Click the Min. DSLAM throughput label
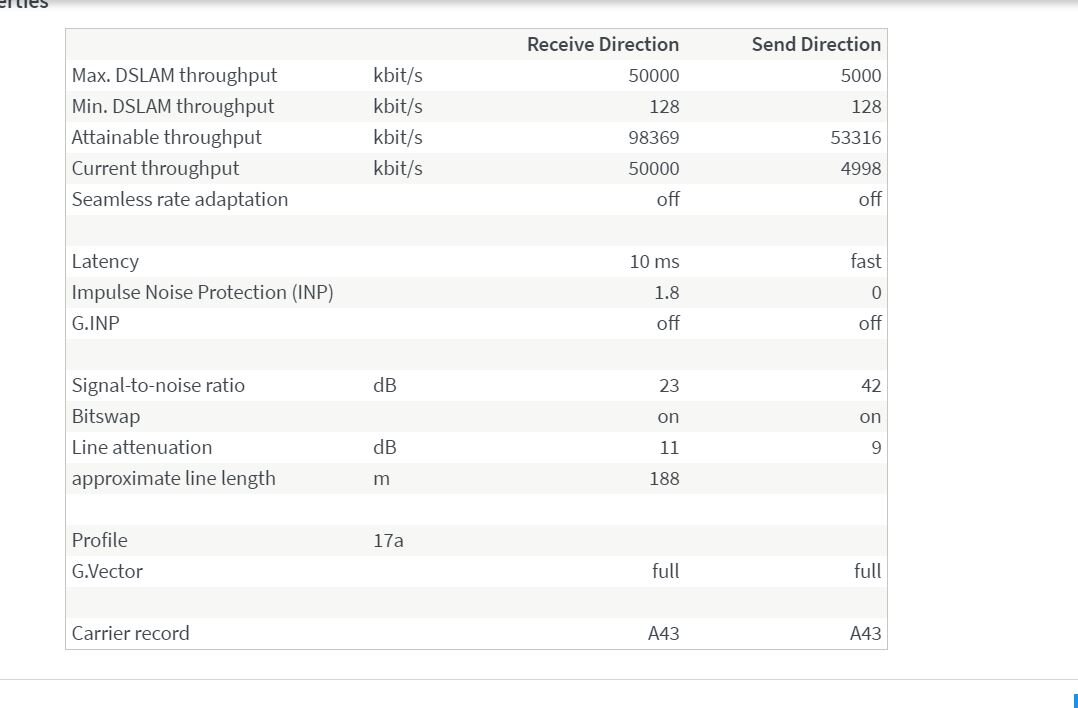 [x=172, y=106]
